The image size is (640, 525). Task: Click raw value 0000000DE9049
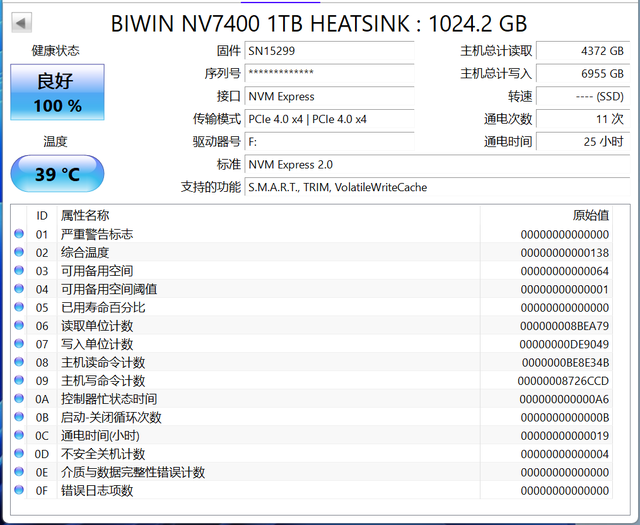[x=564, y=345]
